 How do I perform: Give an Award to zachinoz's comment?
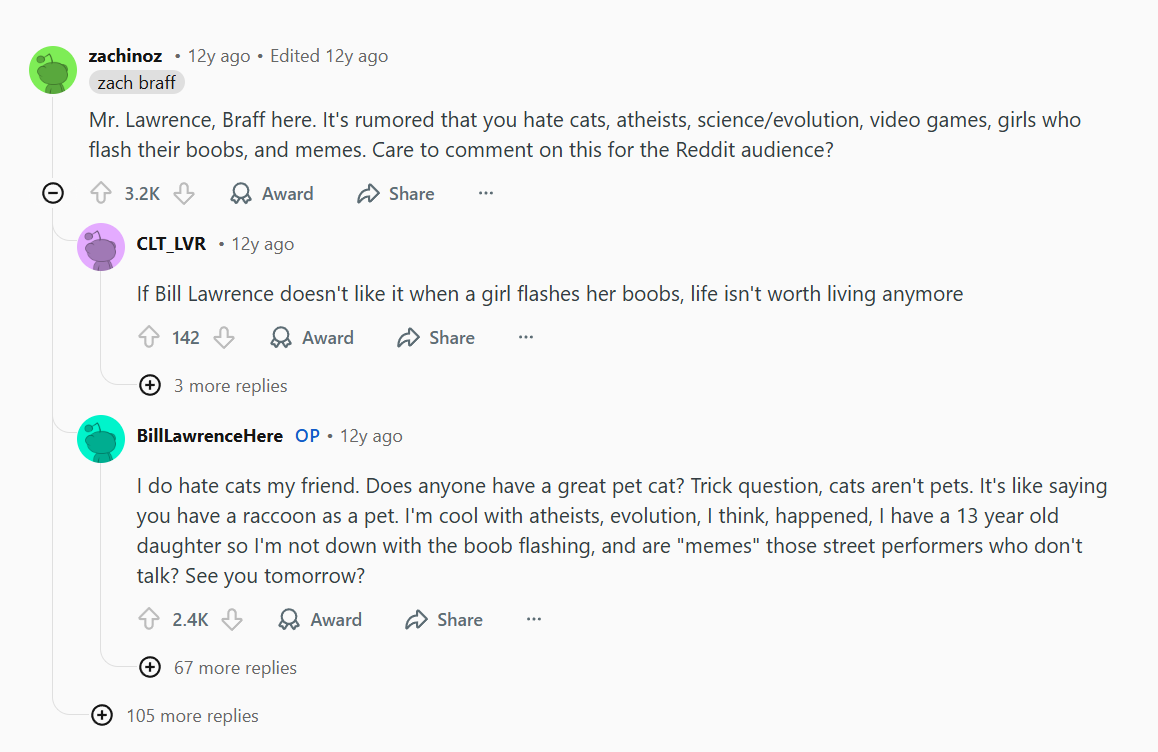click(272, 194)
